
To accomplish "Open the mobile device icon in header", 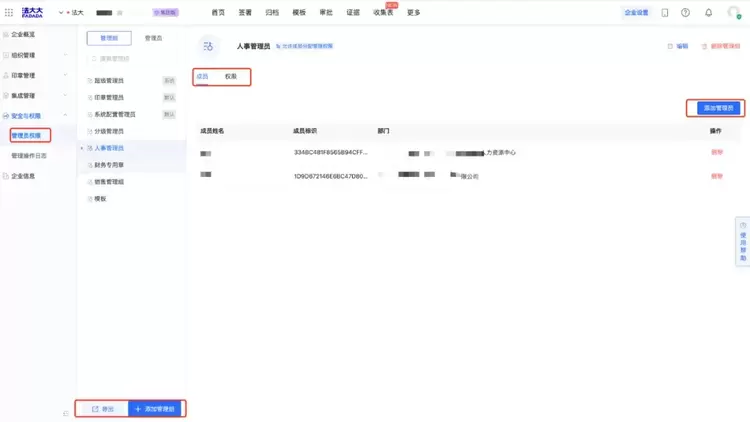I will (x=665, y=12).
